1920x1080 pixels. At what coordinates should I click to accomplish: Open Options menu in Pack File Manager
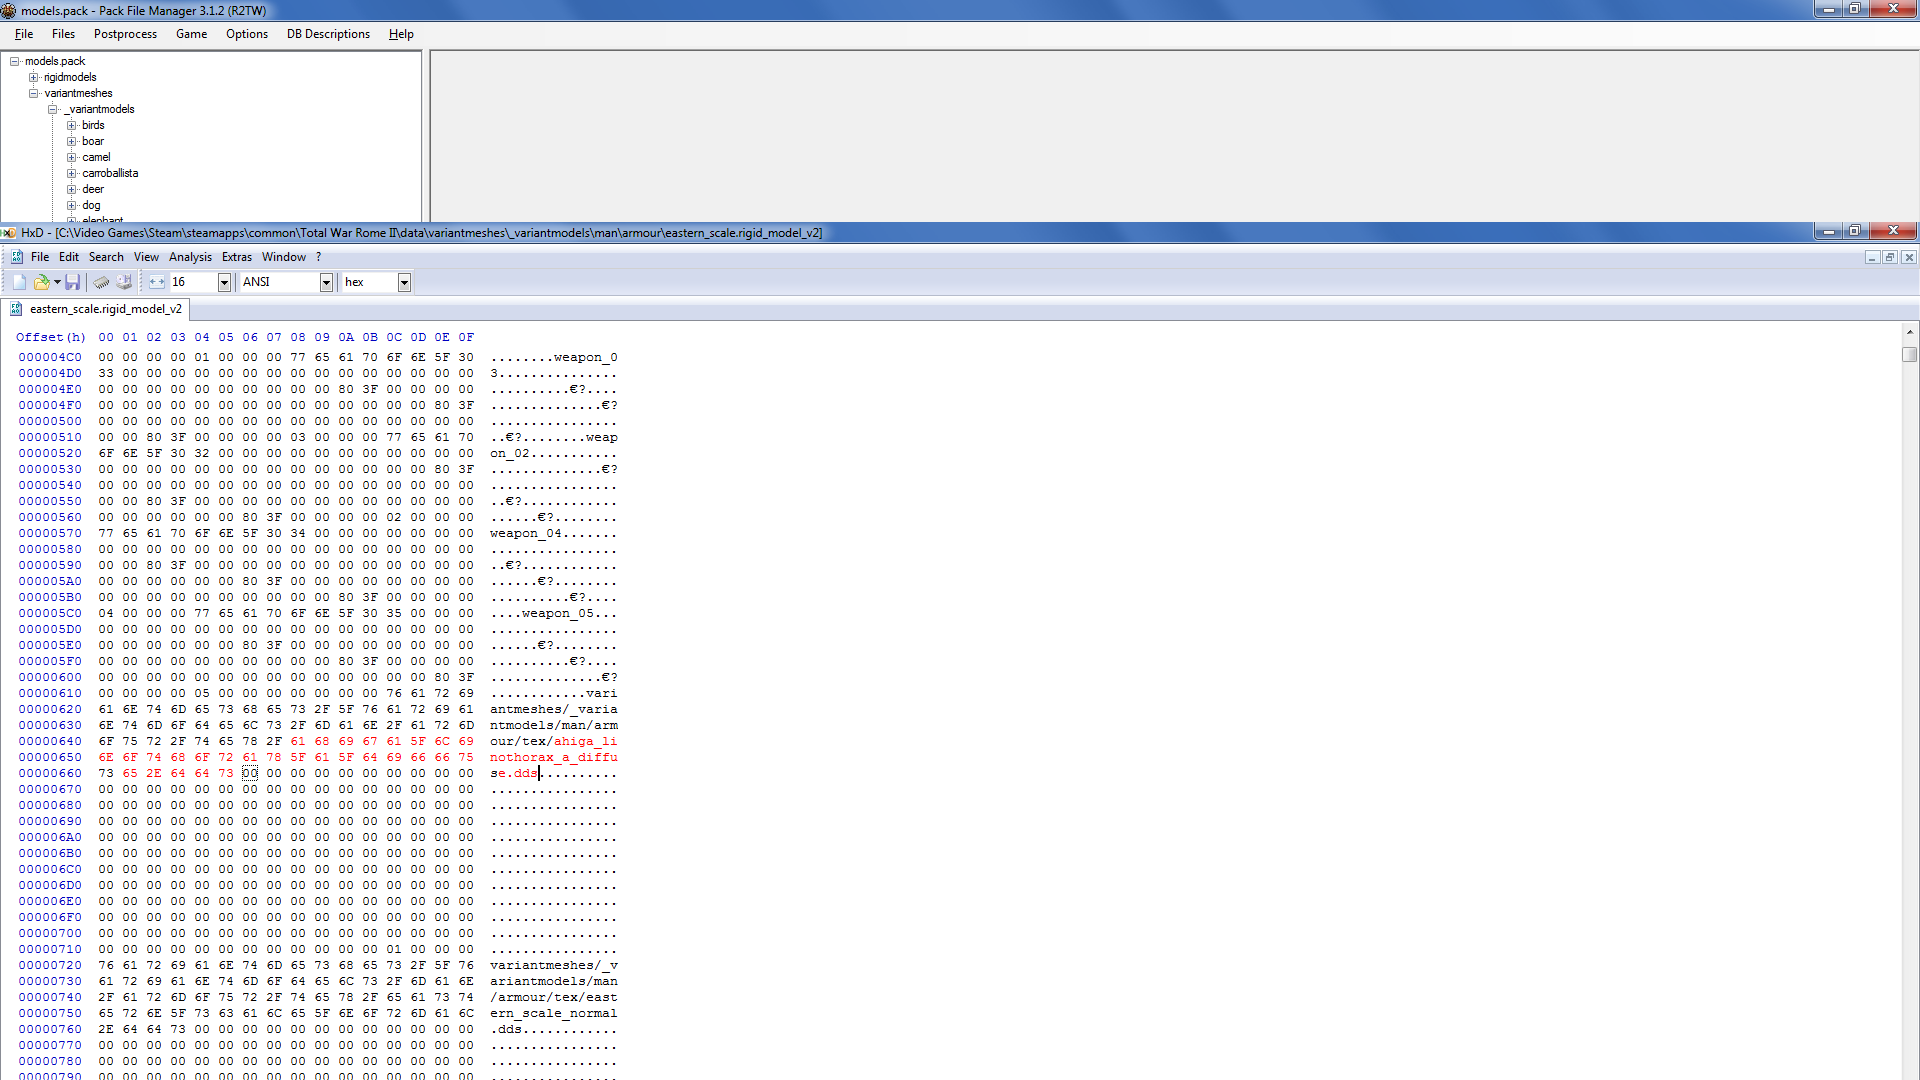click(x=247, y=34)
